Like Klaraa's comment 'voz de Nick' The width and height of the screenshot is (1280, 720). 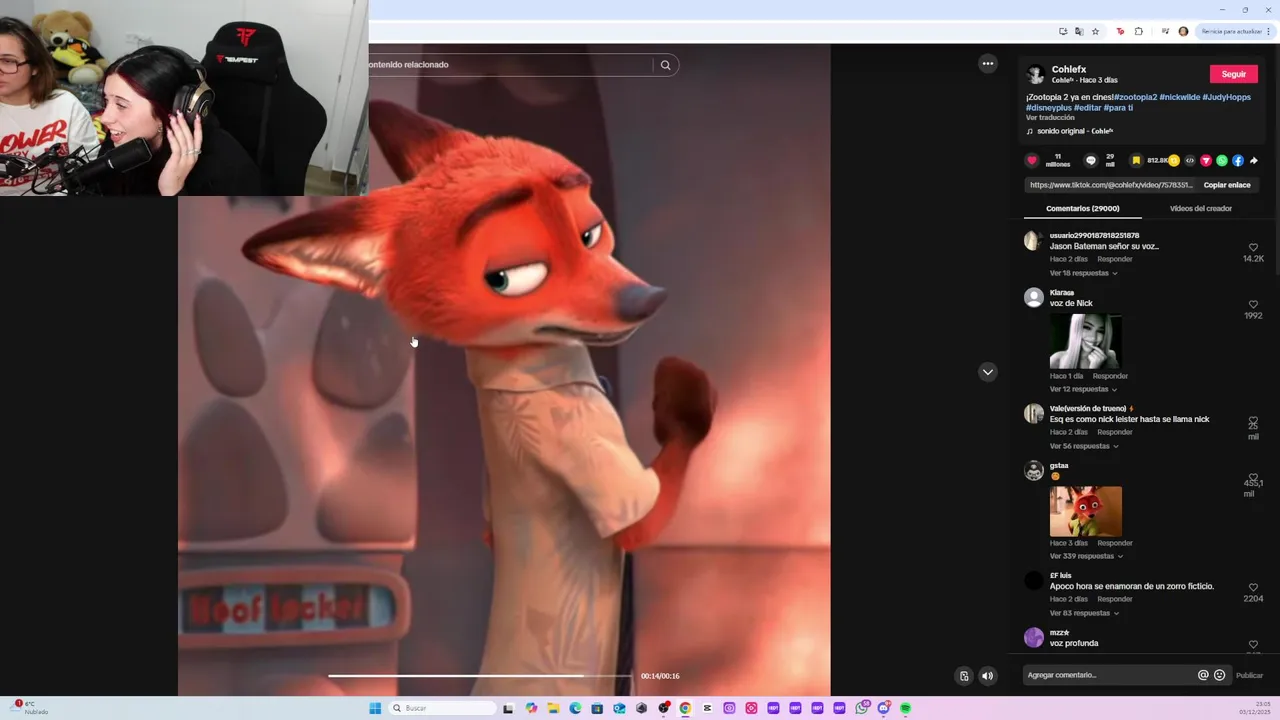coord(1253,305)
